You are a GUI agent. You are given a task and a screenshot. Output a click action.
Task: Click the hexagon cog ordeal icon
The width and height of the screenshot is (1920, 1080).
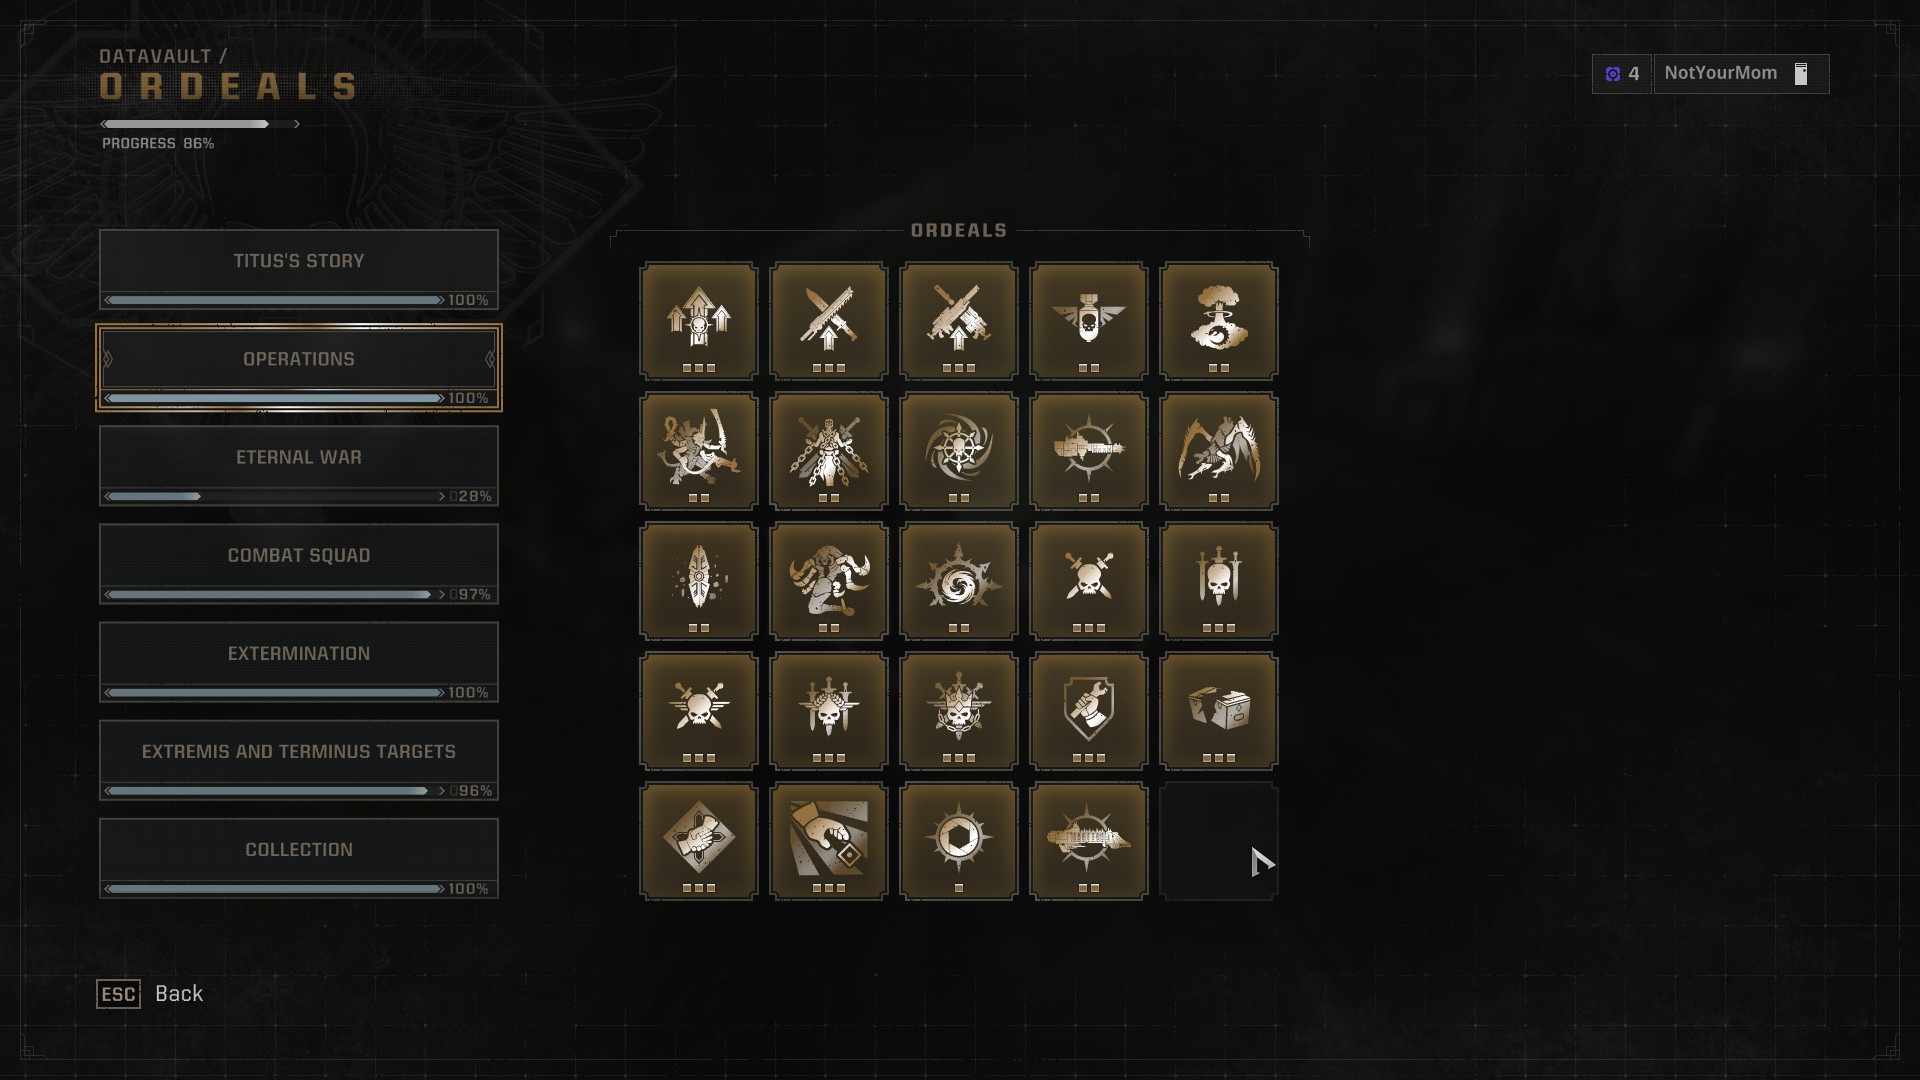[958, 841]
